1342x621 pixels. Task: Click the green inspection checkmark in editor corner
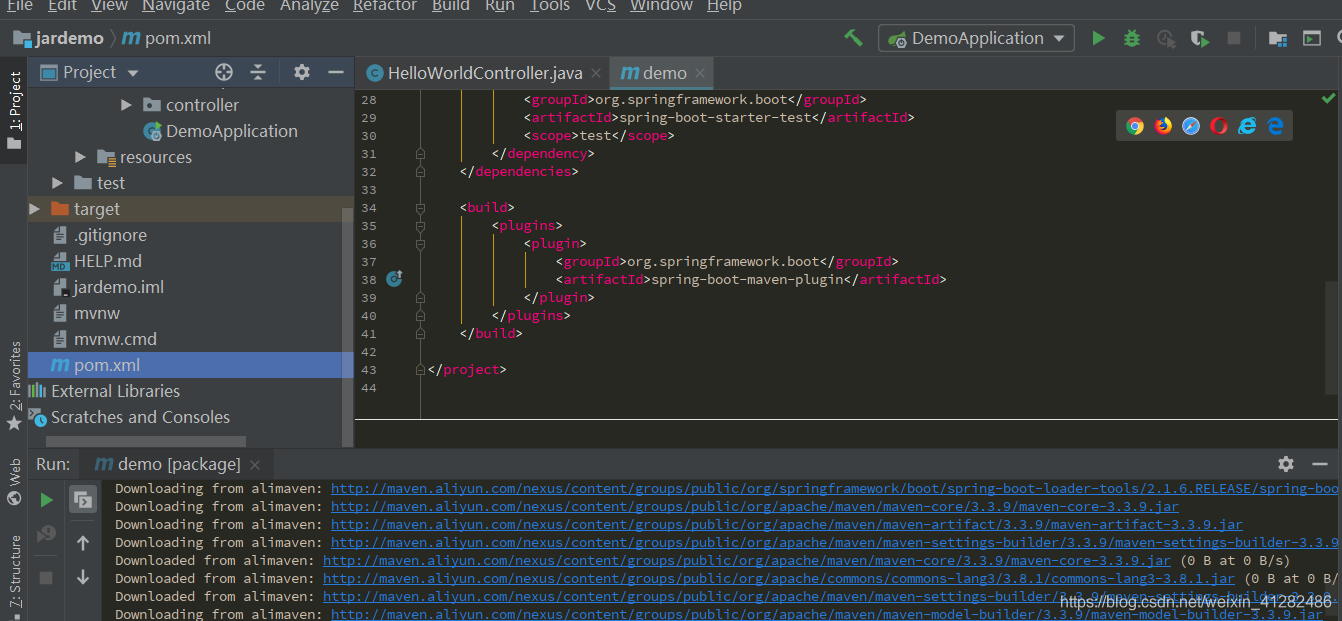tap(1328, 98)
